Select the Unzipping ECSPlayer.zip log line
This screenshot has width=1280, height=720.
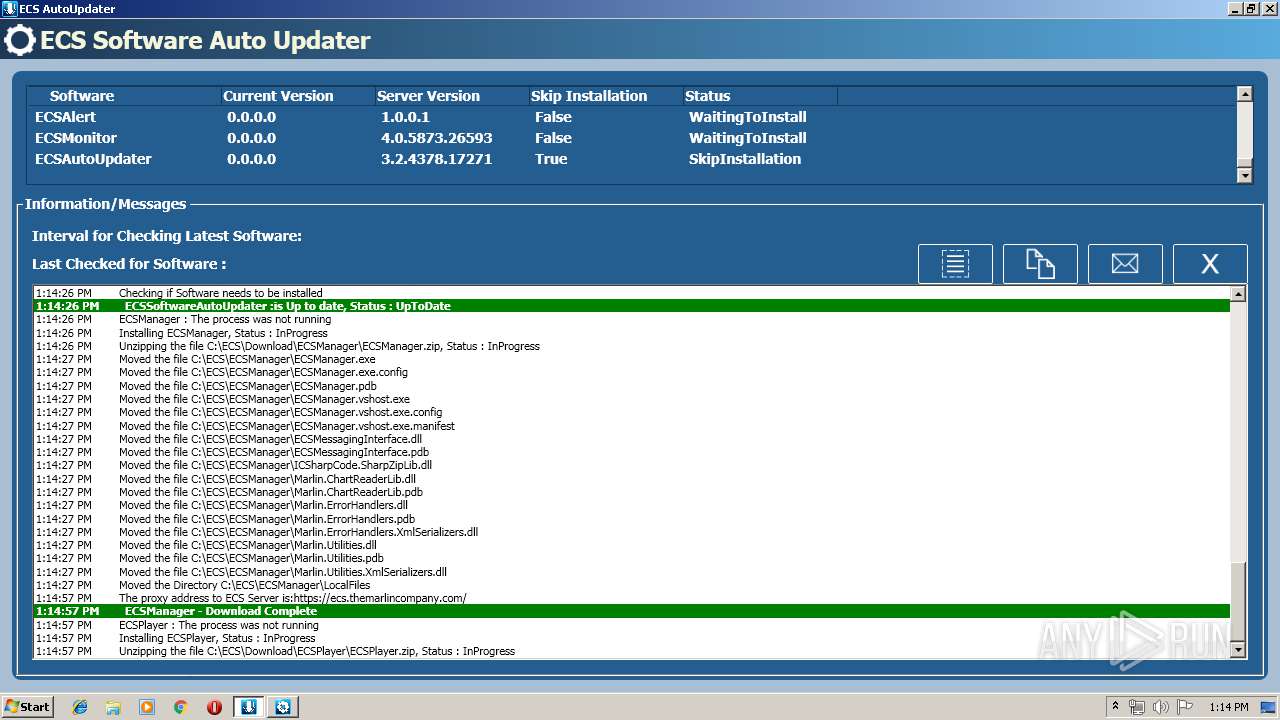(x=632, y=651)
